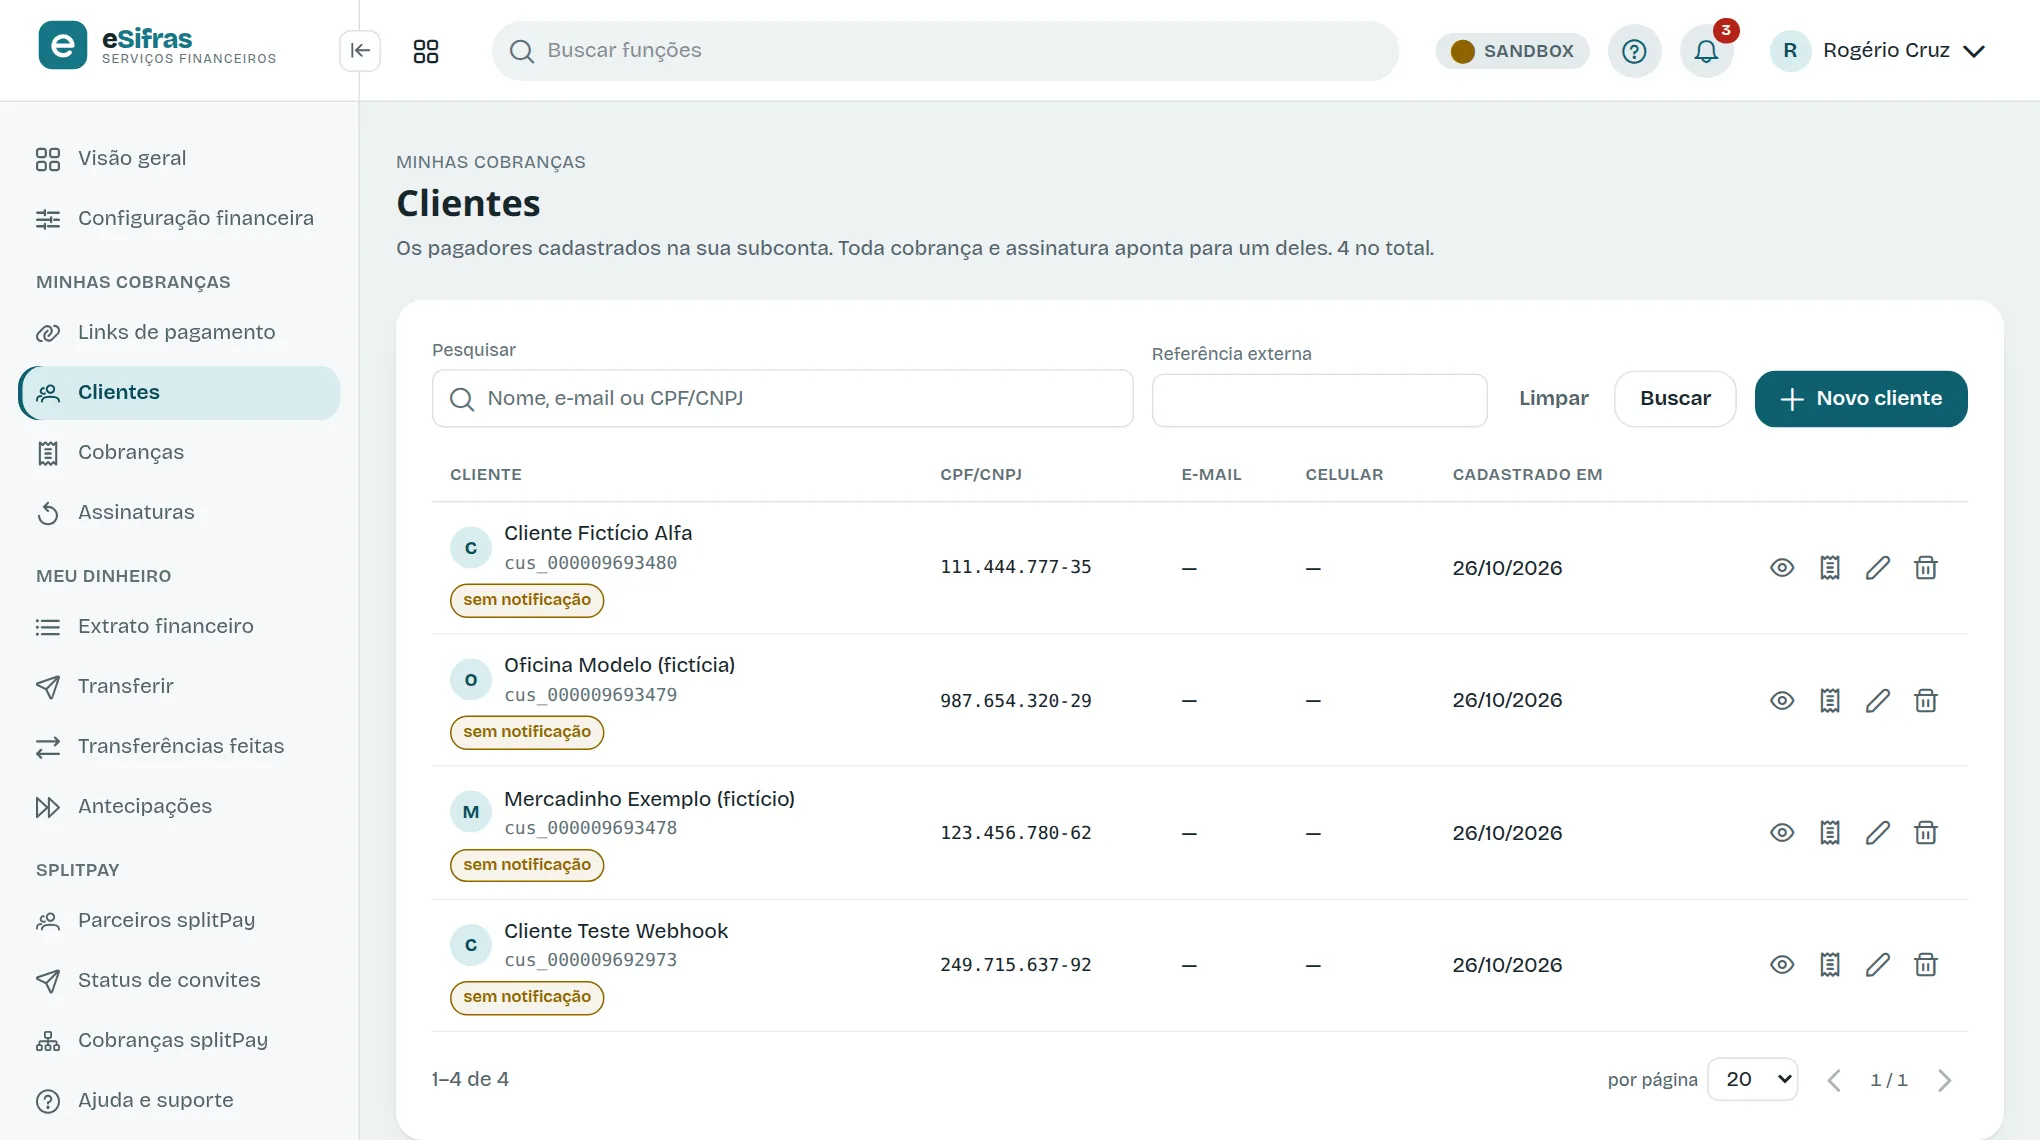This screenshot has height=1140, width=2040.
Task: Edit Cliente Fictício Alfa with pencil icon
Action: pos(1878,568)
